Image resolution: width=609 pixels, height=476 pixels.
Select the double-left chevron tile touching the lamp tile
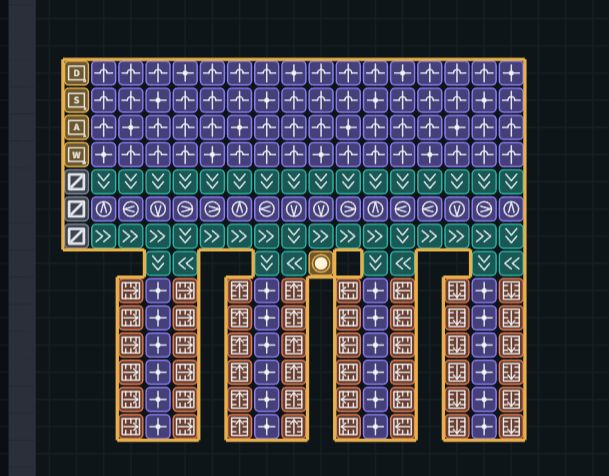pos(294,263)
